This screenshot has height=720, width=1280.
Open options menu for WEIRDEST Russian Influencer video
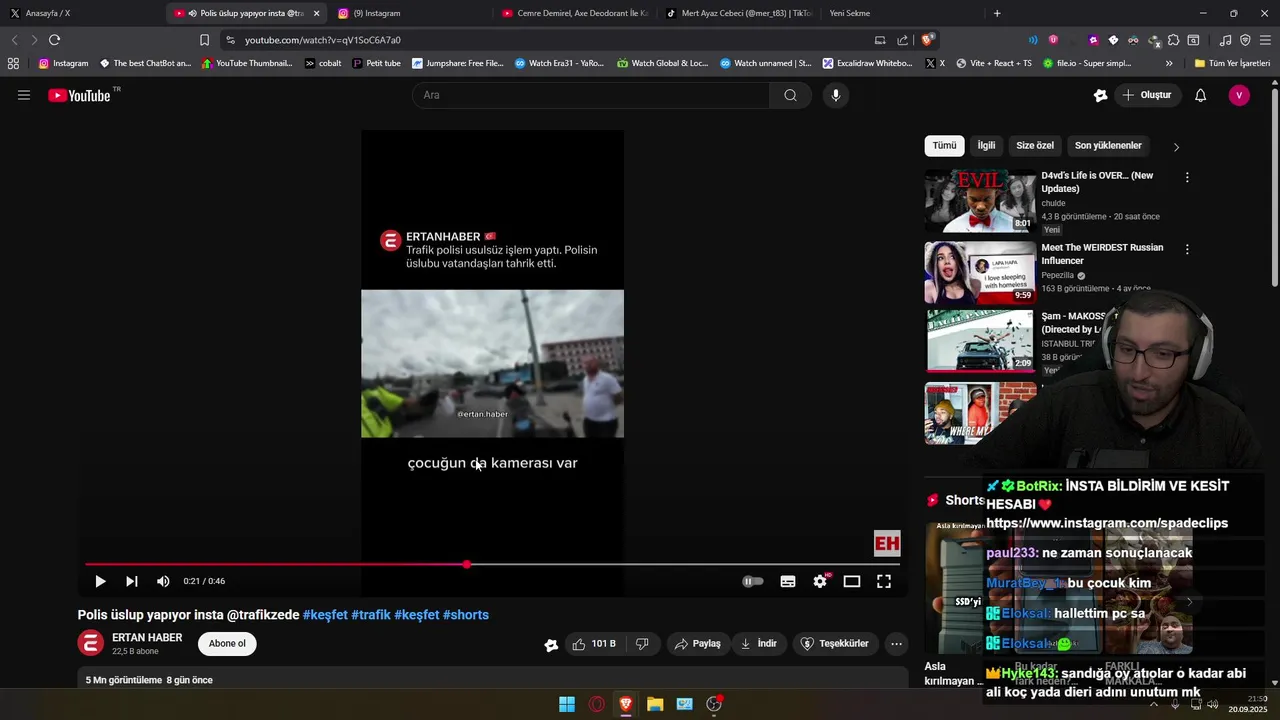(x=1187, y=249)
